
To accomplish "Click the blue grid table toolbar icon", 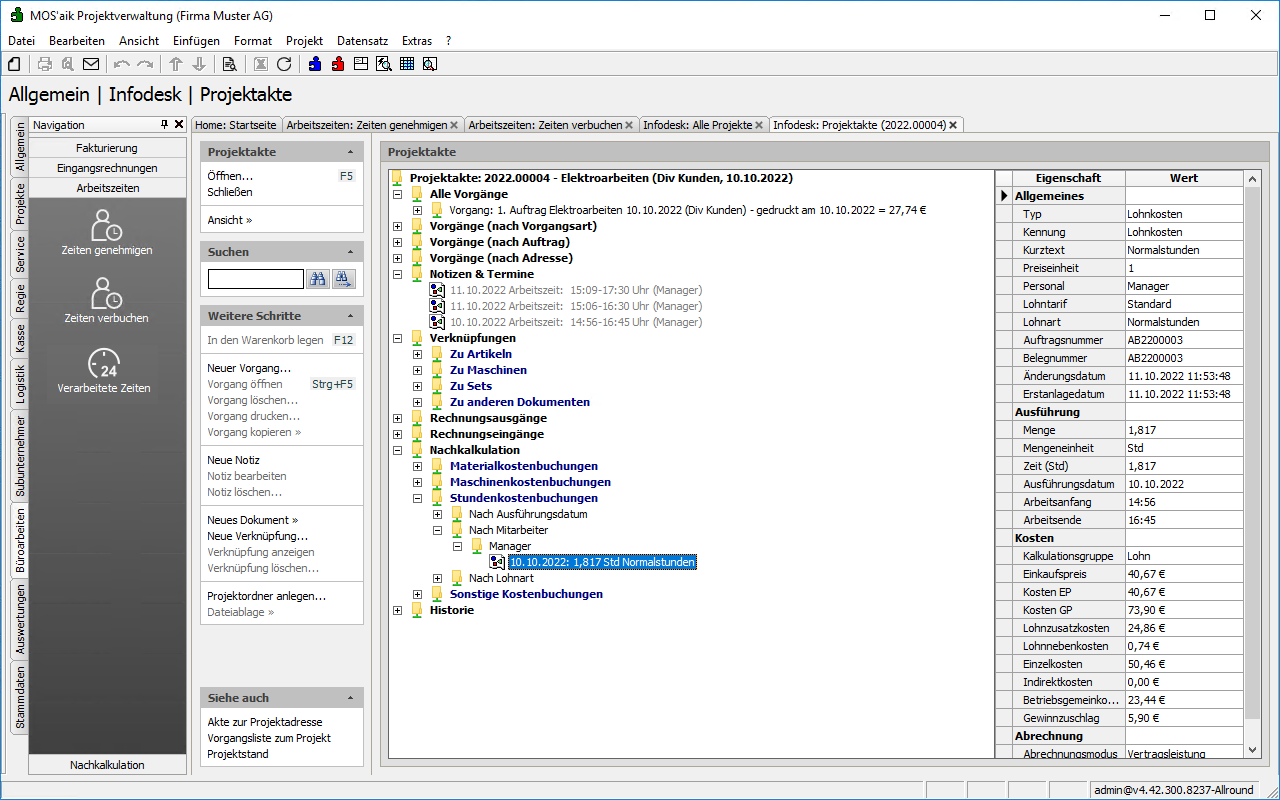I will tap(407, 64).
